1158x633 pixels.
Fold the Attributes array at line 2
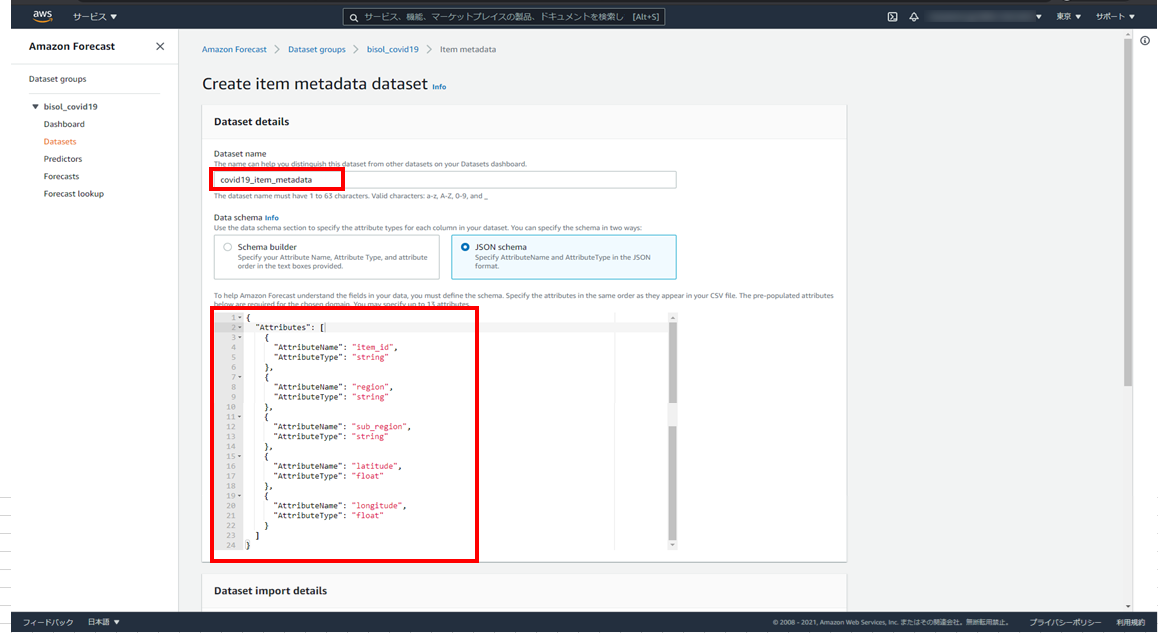click(x=240, y=328)
